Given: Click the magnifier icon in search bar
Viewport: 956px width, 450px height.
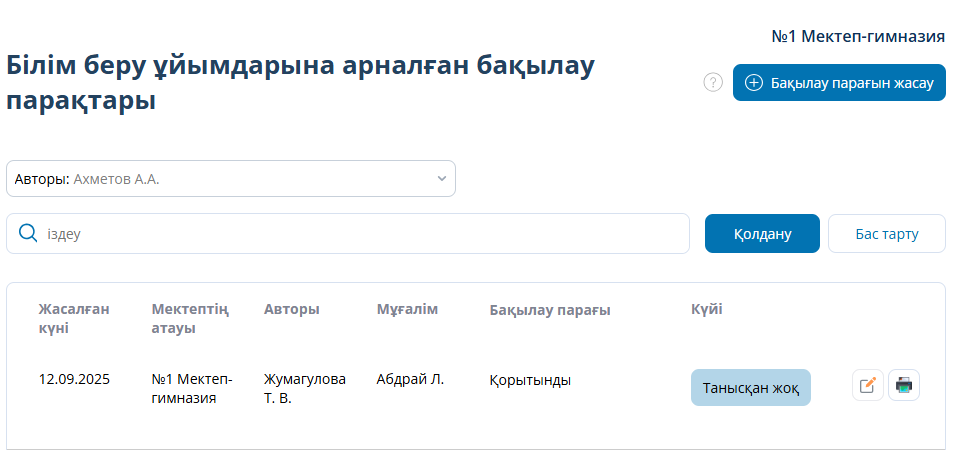Looking at the screenshot, I should 28,234.
